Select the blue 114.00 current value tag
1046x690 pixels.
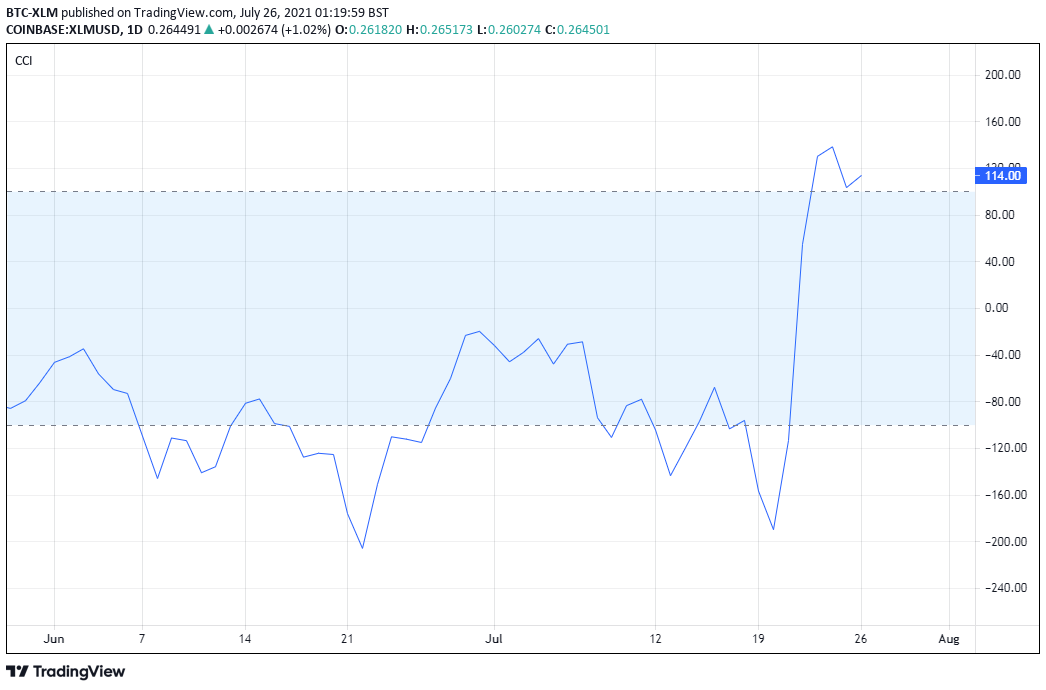(1001, 176)
